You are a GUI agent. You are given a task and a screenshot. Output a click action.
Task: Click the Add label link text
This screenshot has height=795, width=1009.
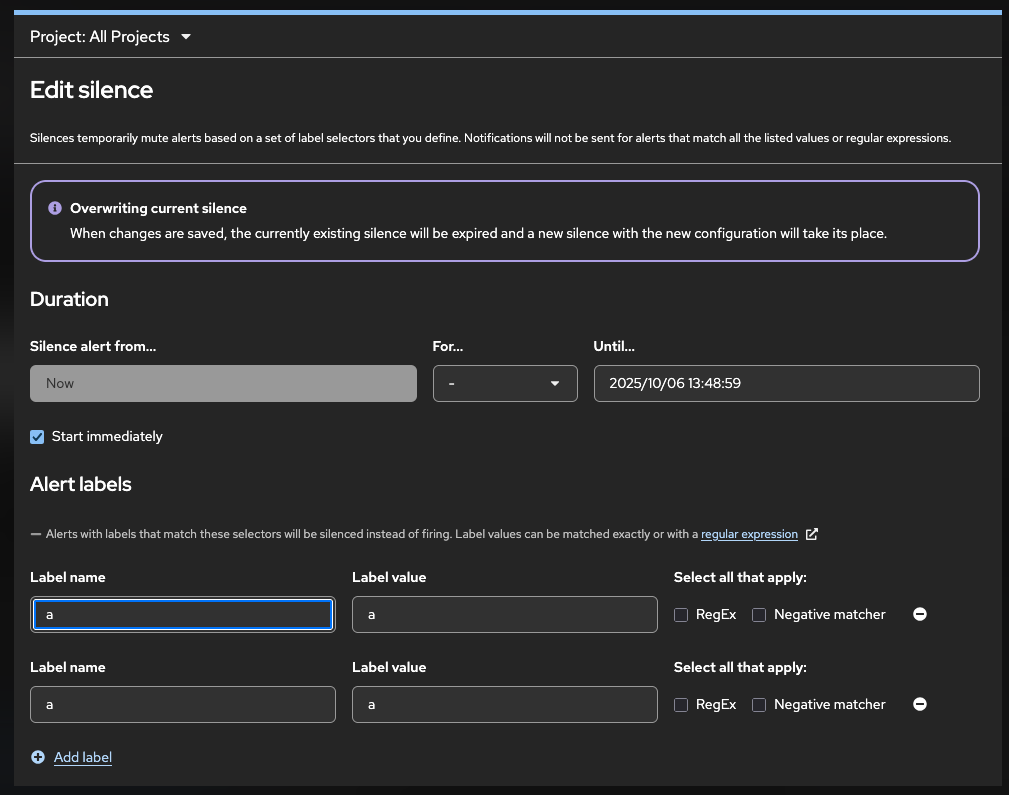click(x=83, y=758)
